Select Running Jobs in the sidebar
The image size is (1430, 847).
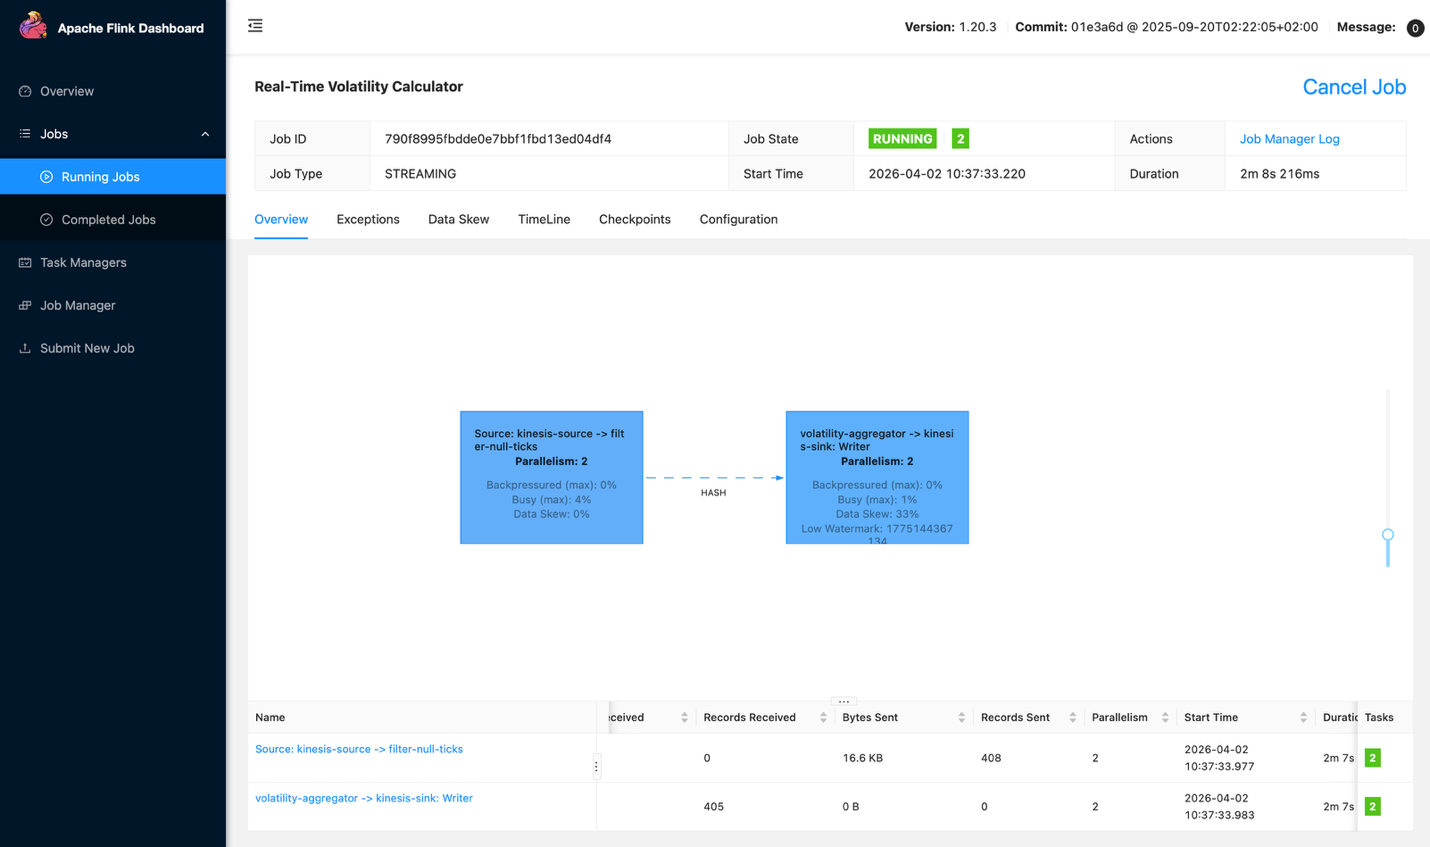pyautogui.click(x=113, y=177)
